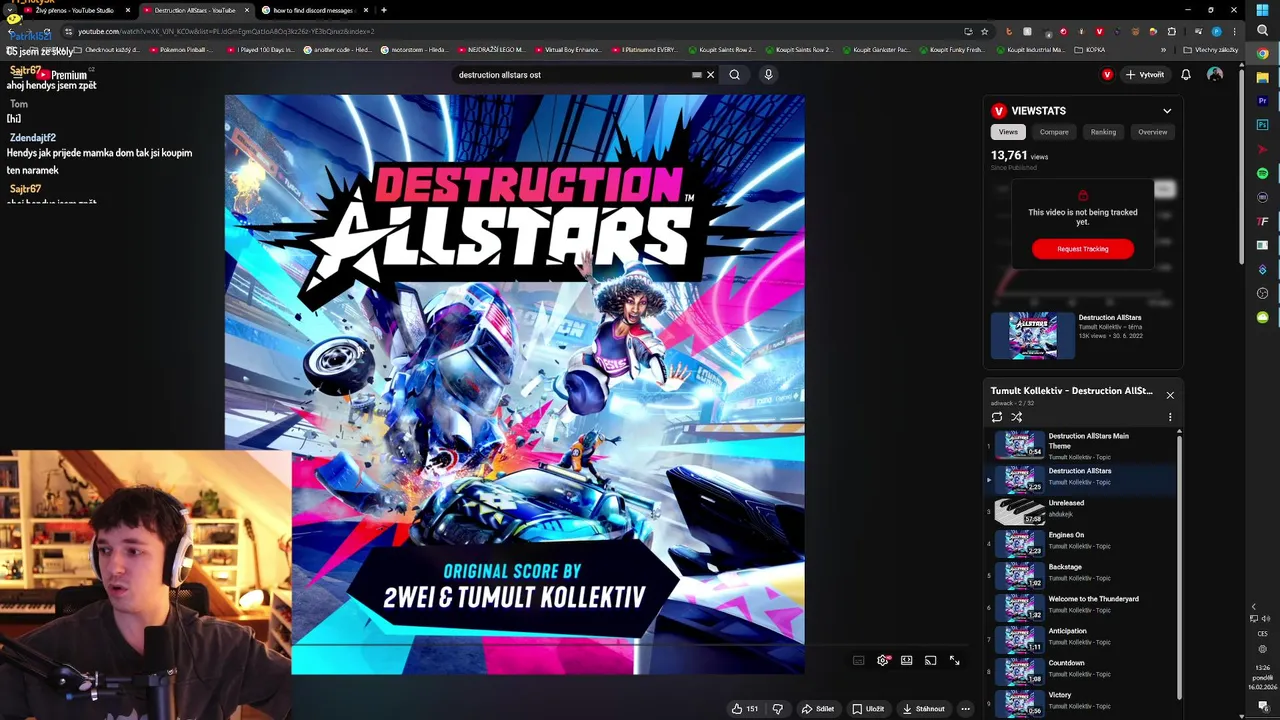Image resolution: width=1280 pixels, height=720 pixels.
Task: Click the YouTube search magnifier button
Action: pyautogui.click(x=734, y=74)
